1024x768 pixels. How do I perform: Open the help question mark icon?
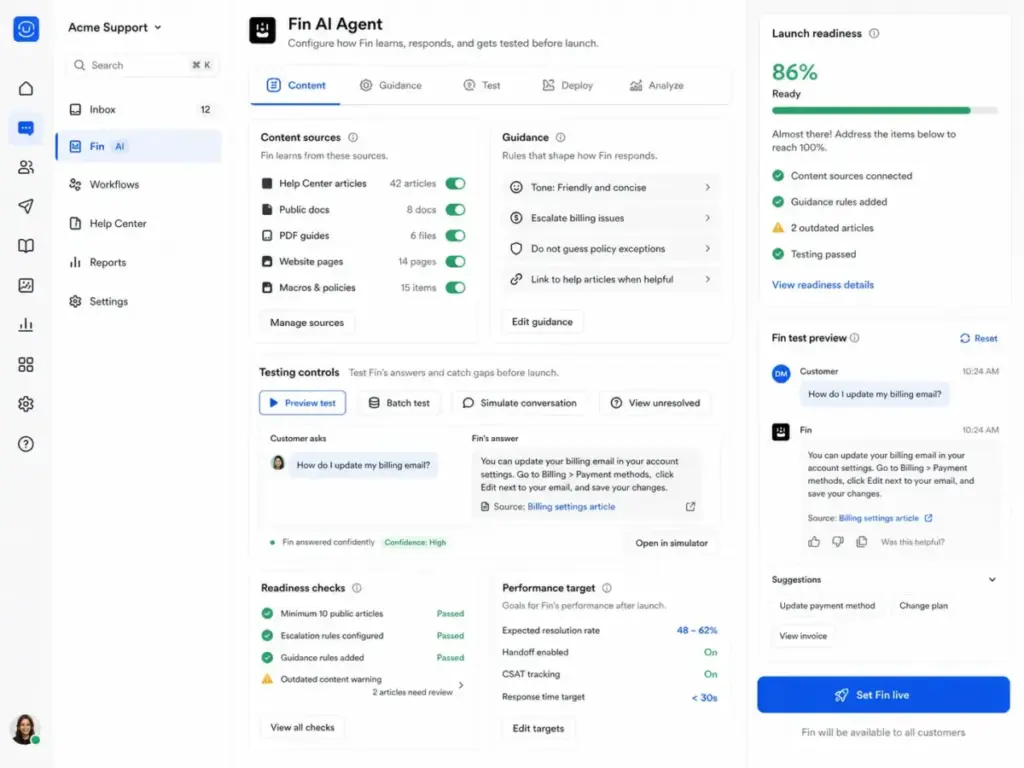tap(25, 444)
